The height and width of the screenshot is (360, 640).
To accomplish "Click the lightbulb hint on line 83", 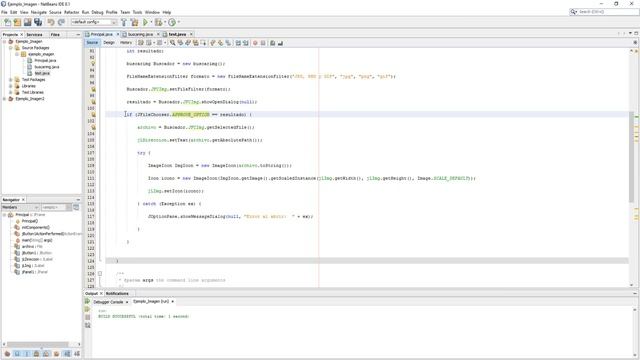I will (x=93, y=64).
